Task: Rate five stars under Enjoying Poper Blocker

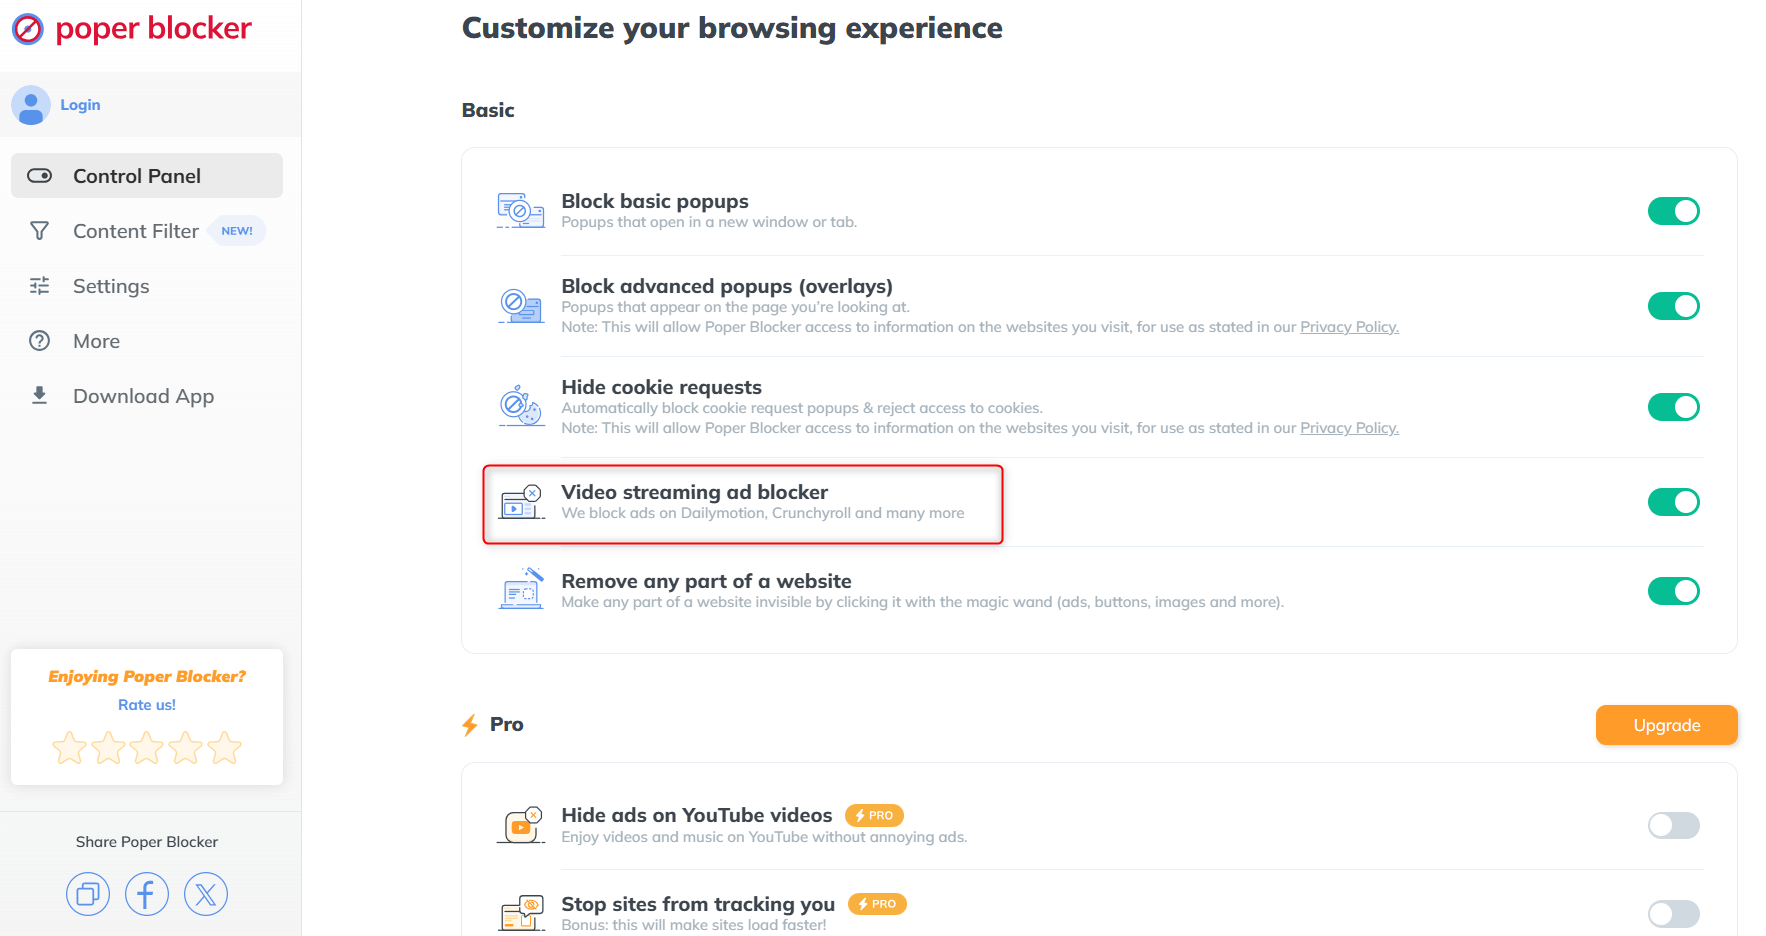Action: tap(224, 747)
